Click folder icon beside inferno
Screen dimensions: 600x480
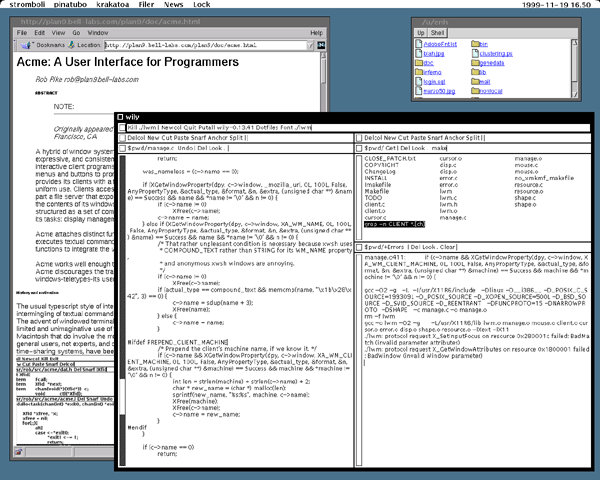click(419, 72)
